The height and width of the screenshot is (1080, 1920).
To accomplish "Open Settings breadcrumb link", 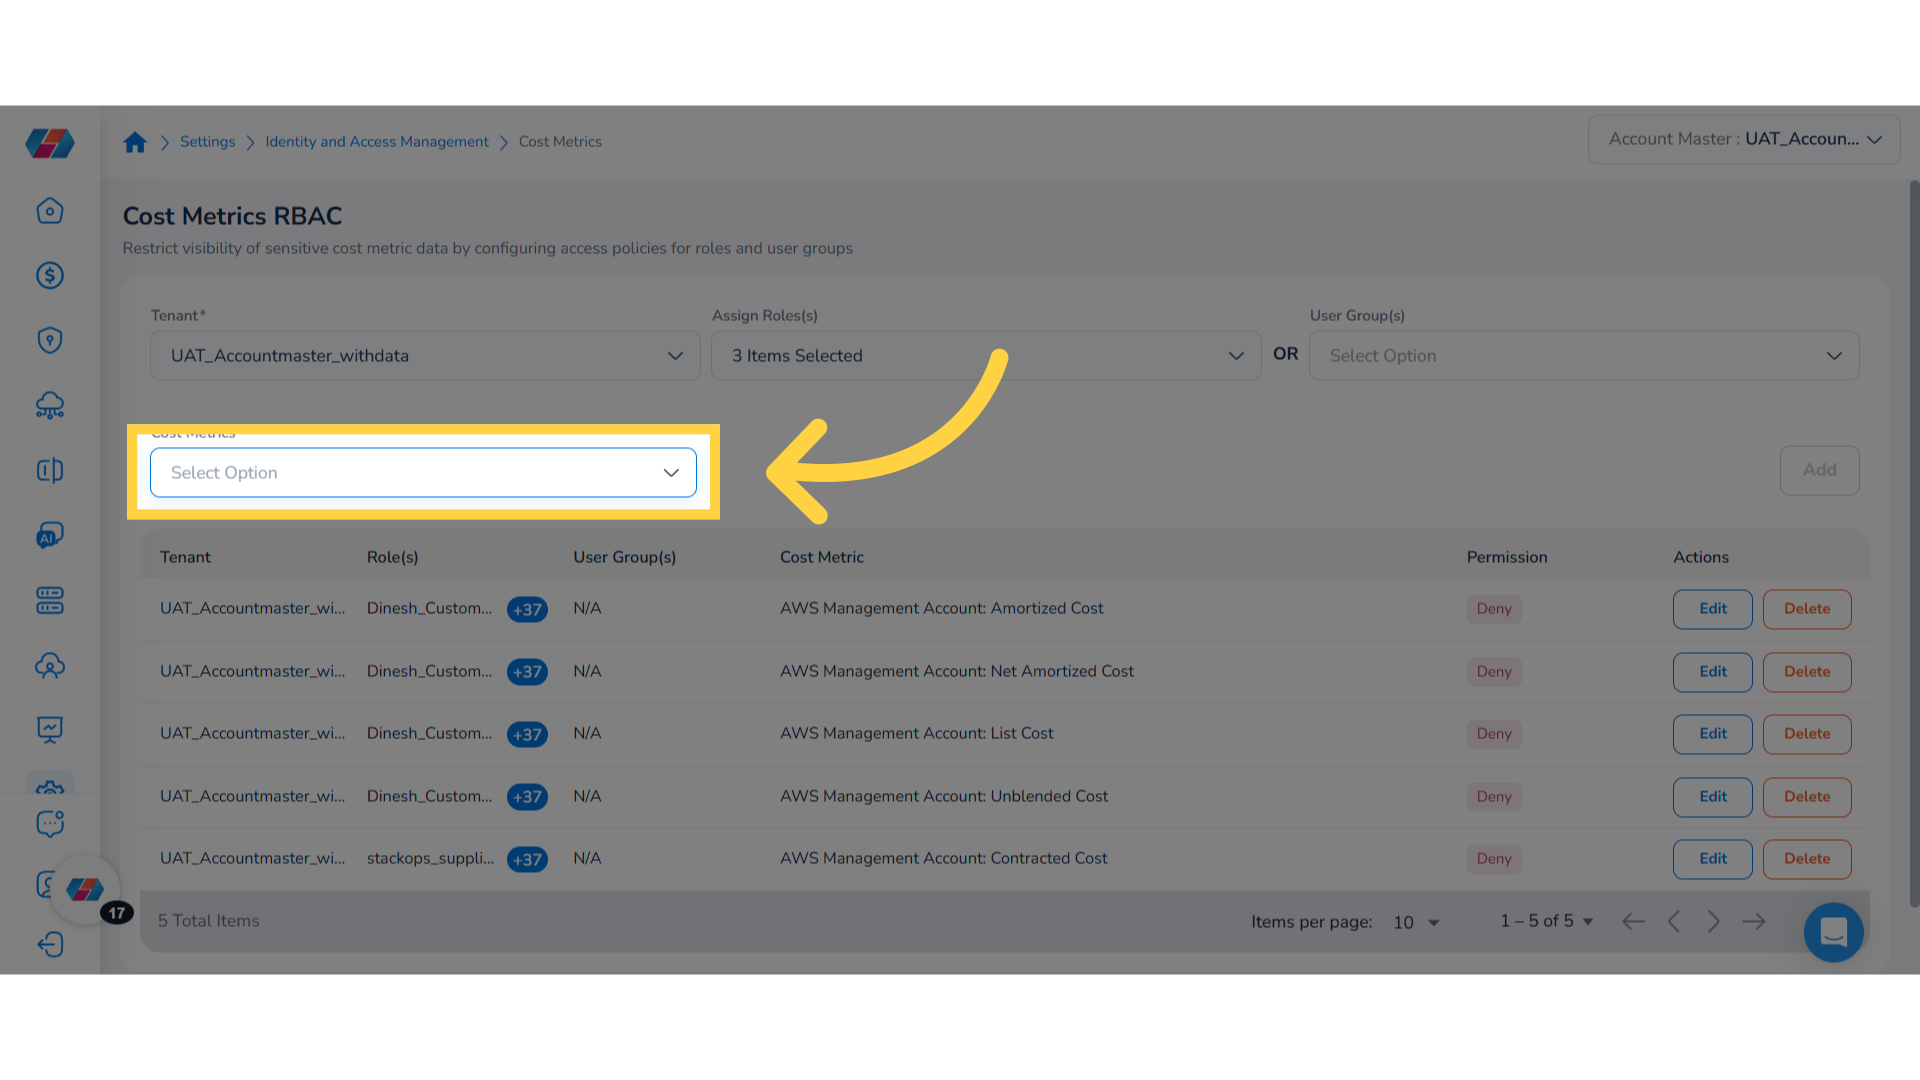I will (207, 142).
